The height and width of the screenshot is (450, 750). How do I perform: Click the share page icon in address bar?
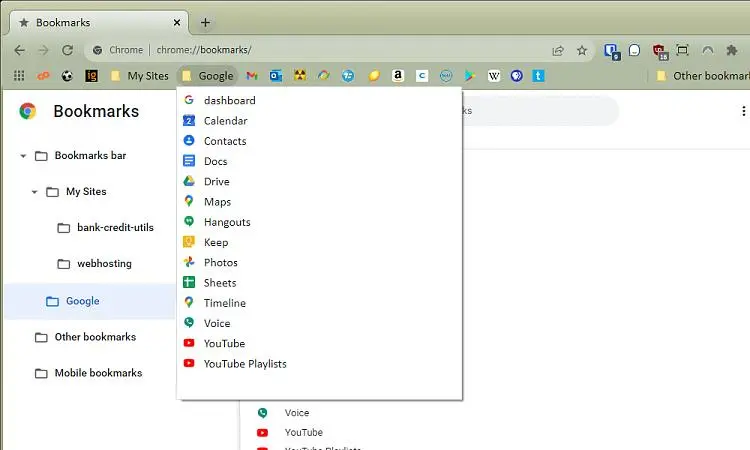click(x=558, y=50)
